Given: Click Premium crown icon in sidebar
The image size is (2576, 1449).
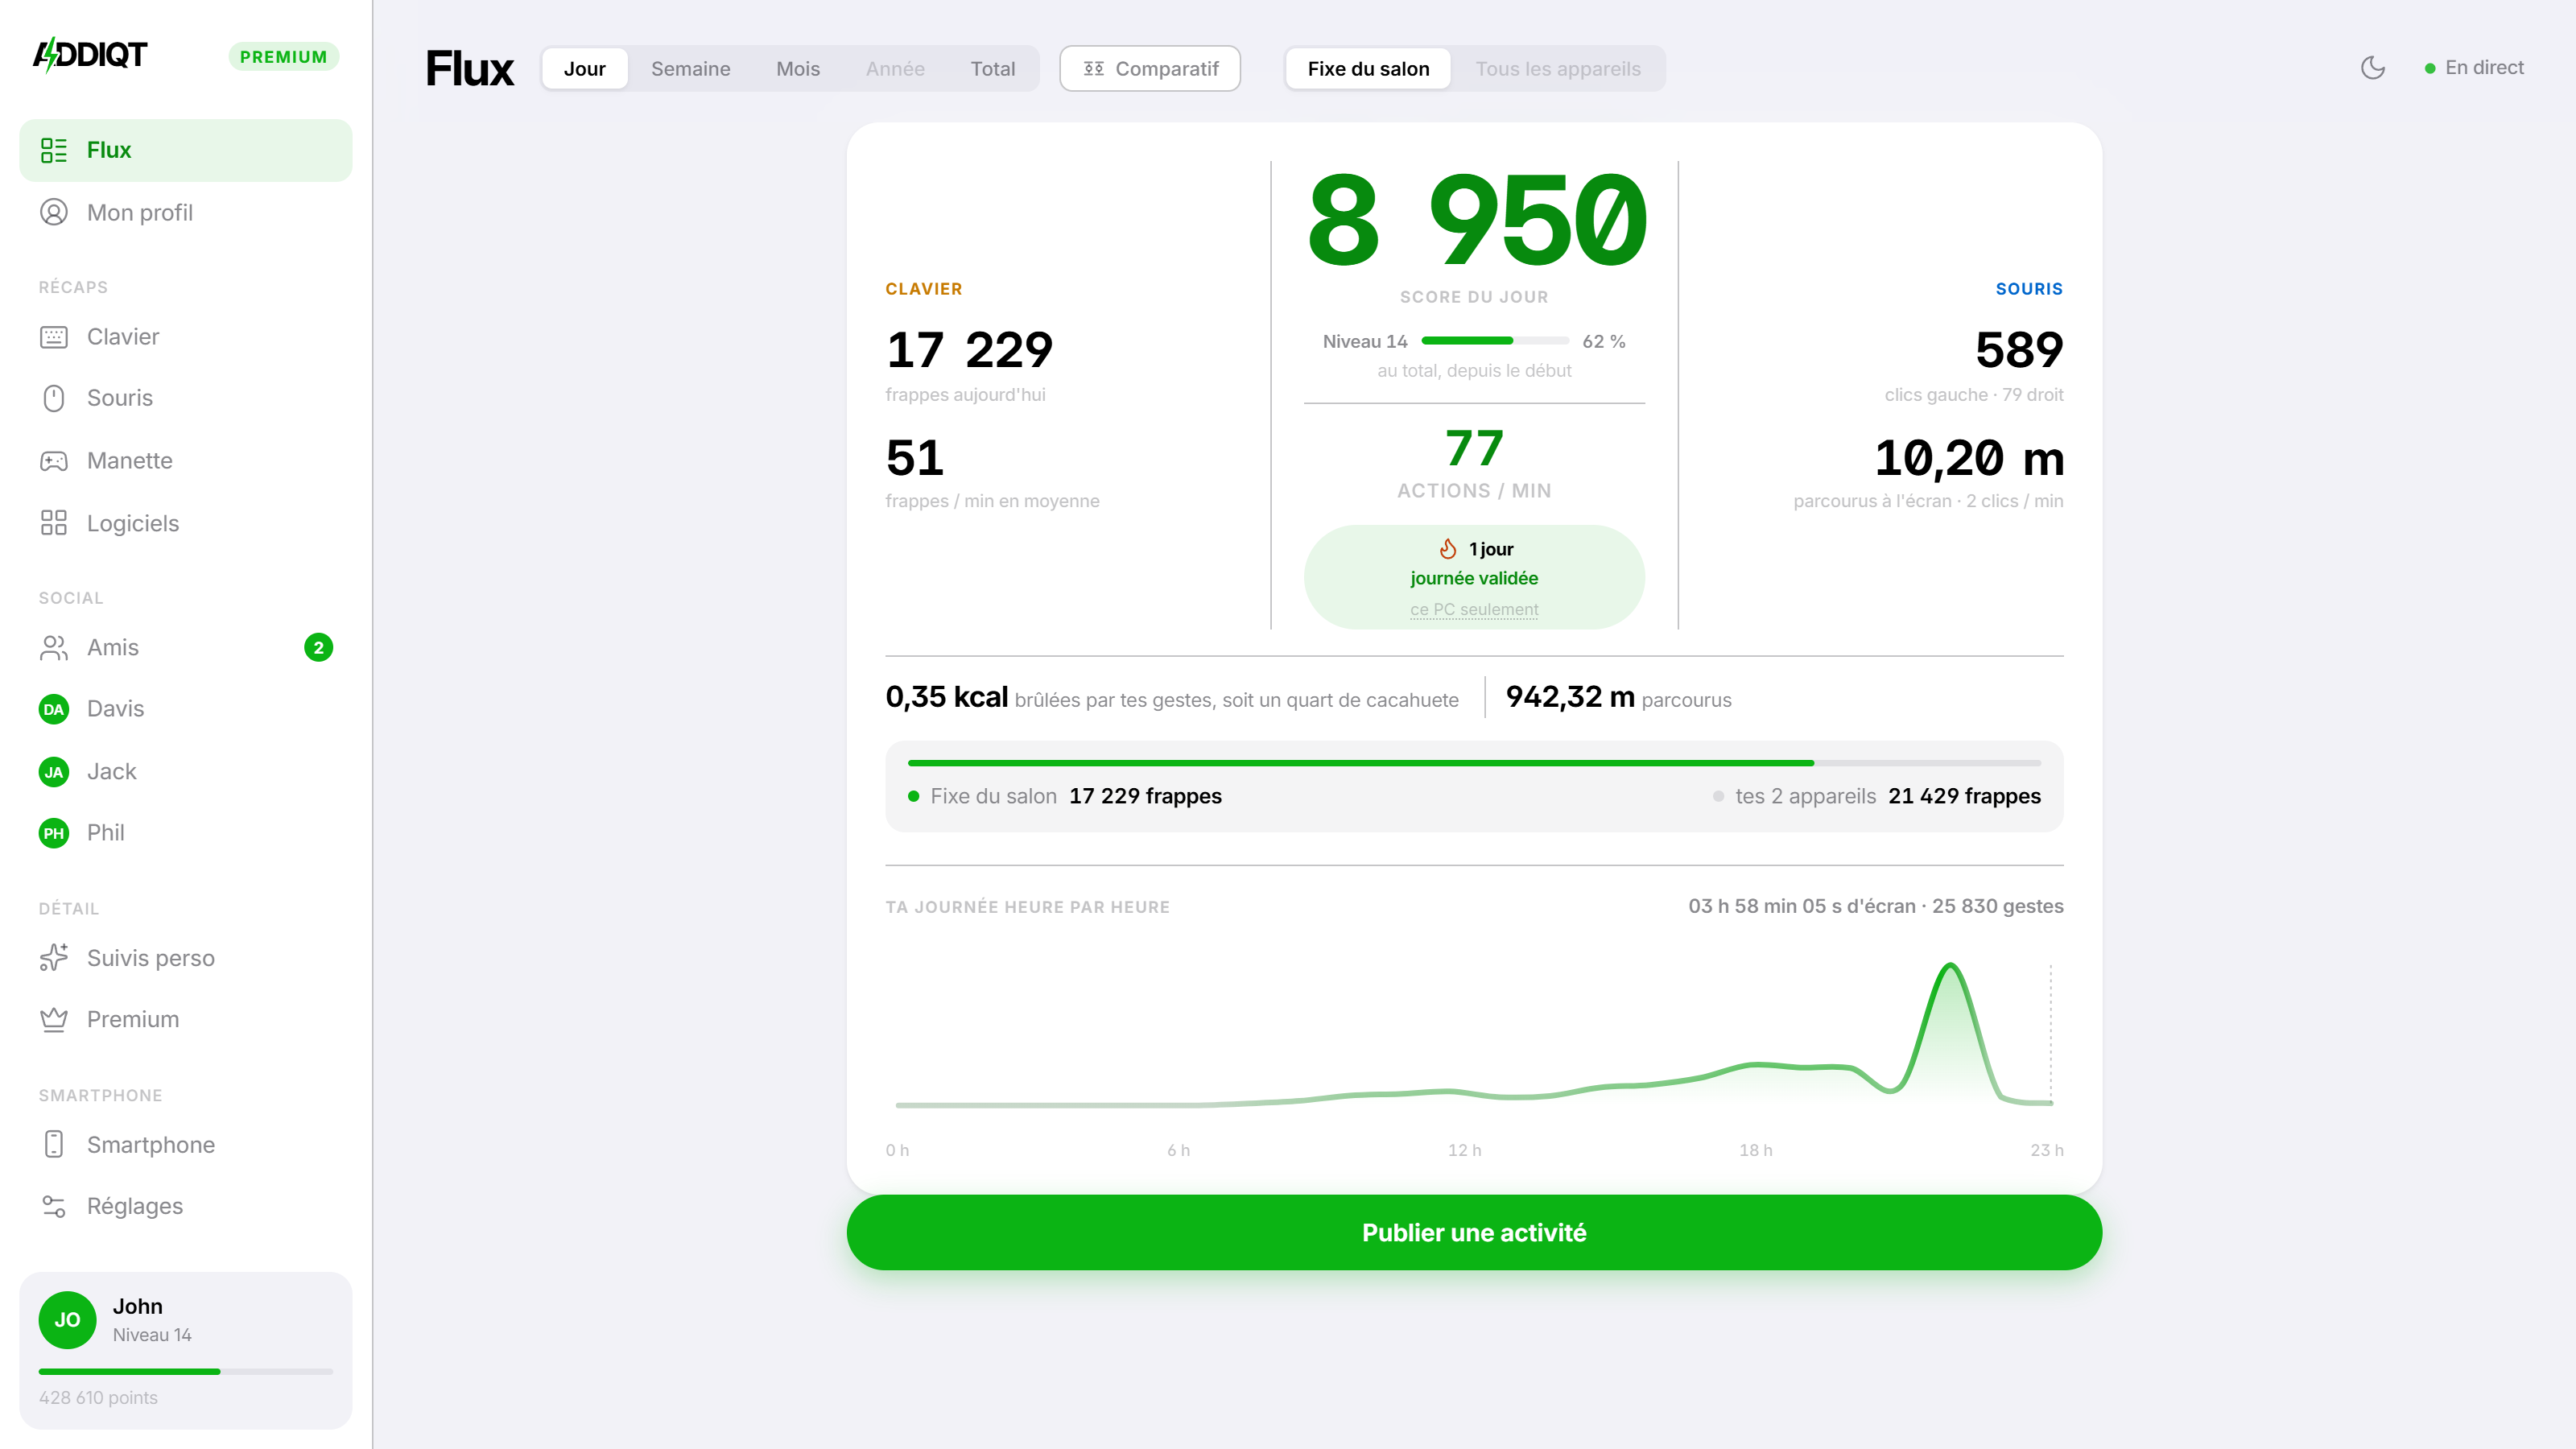Looking at the screenshot, I should coord(54,1019).
